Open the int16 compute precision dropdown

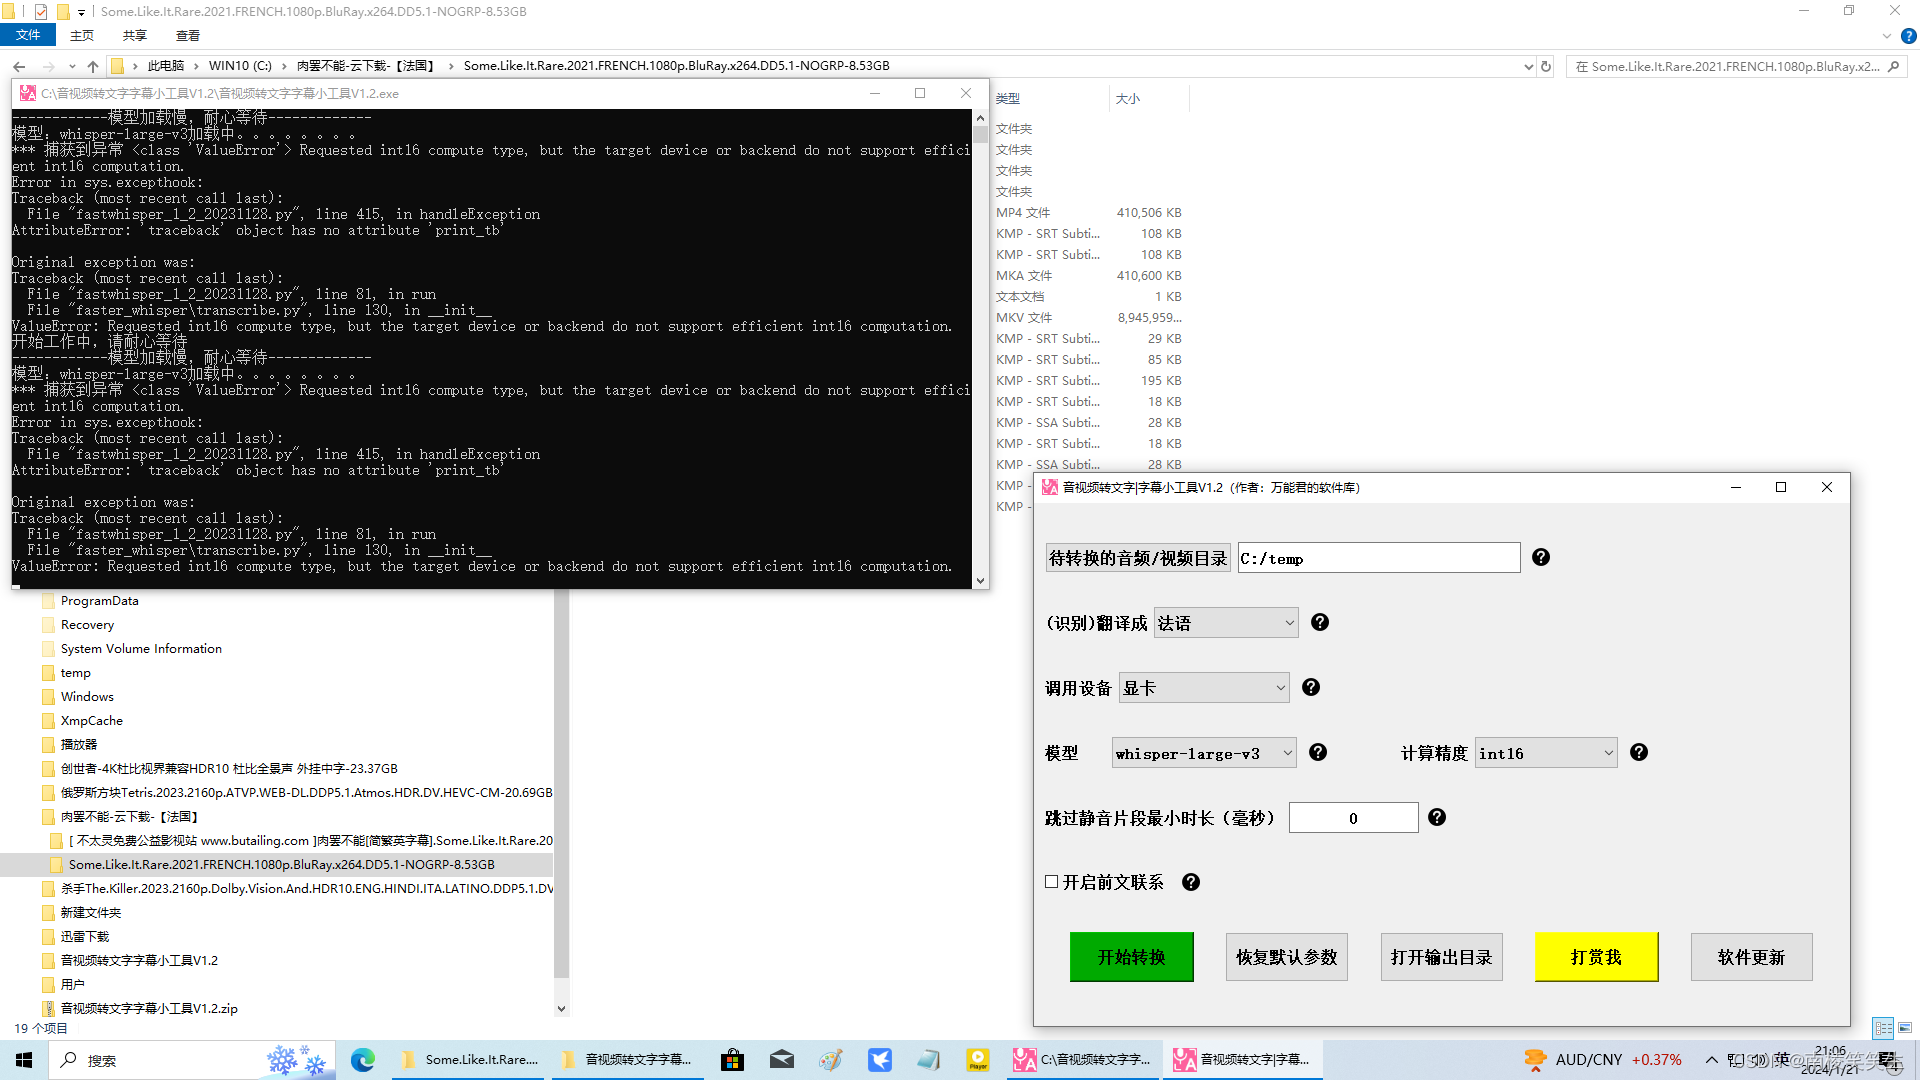click(x=1546, y=753)
